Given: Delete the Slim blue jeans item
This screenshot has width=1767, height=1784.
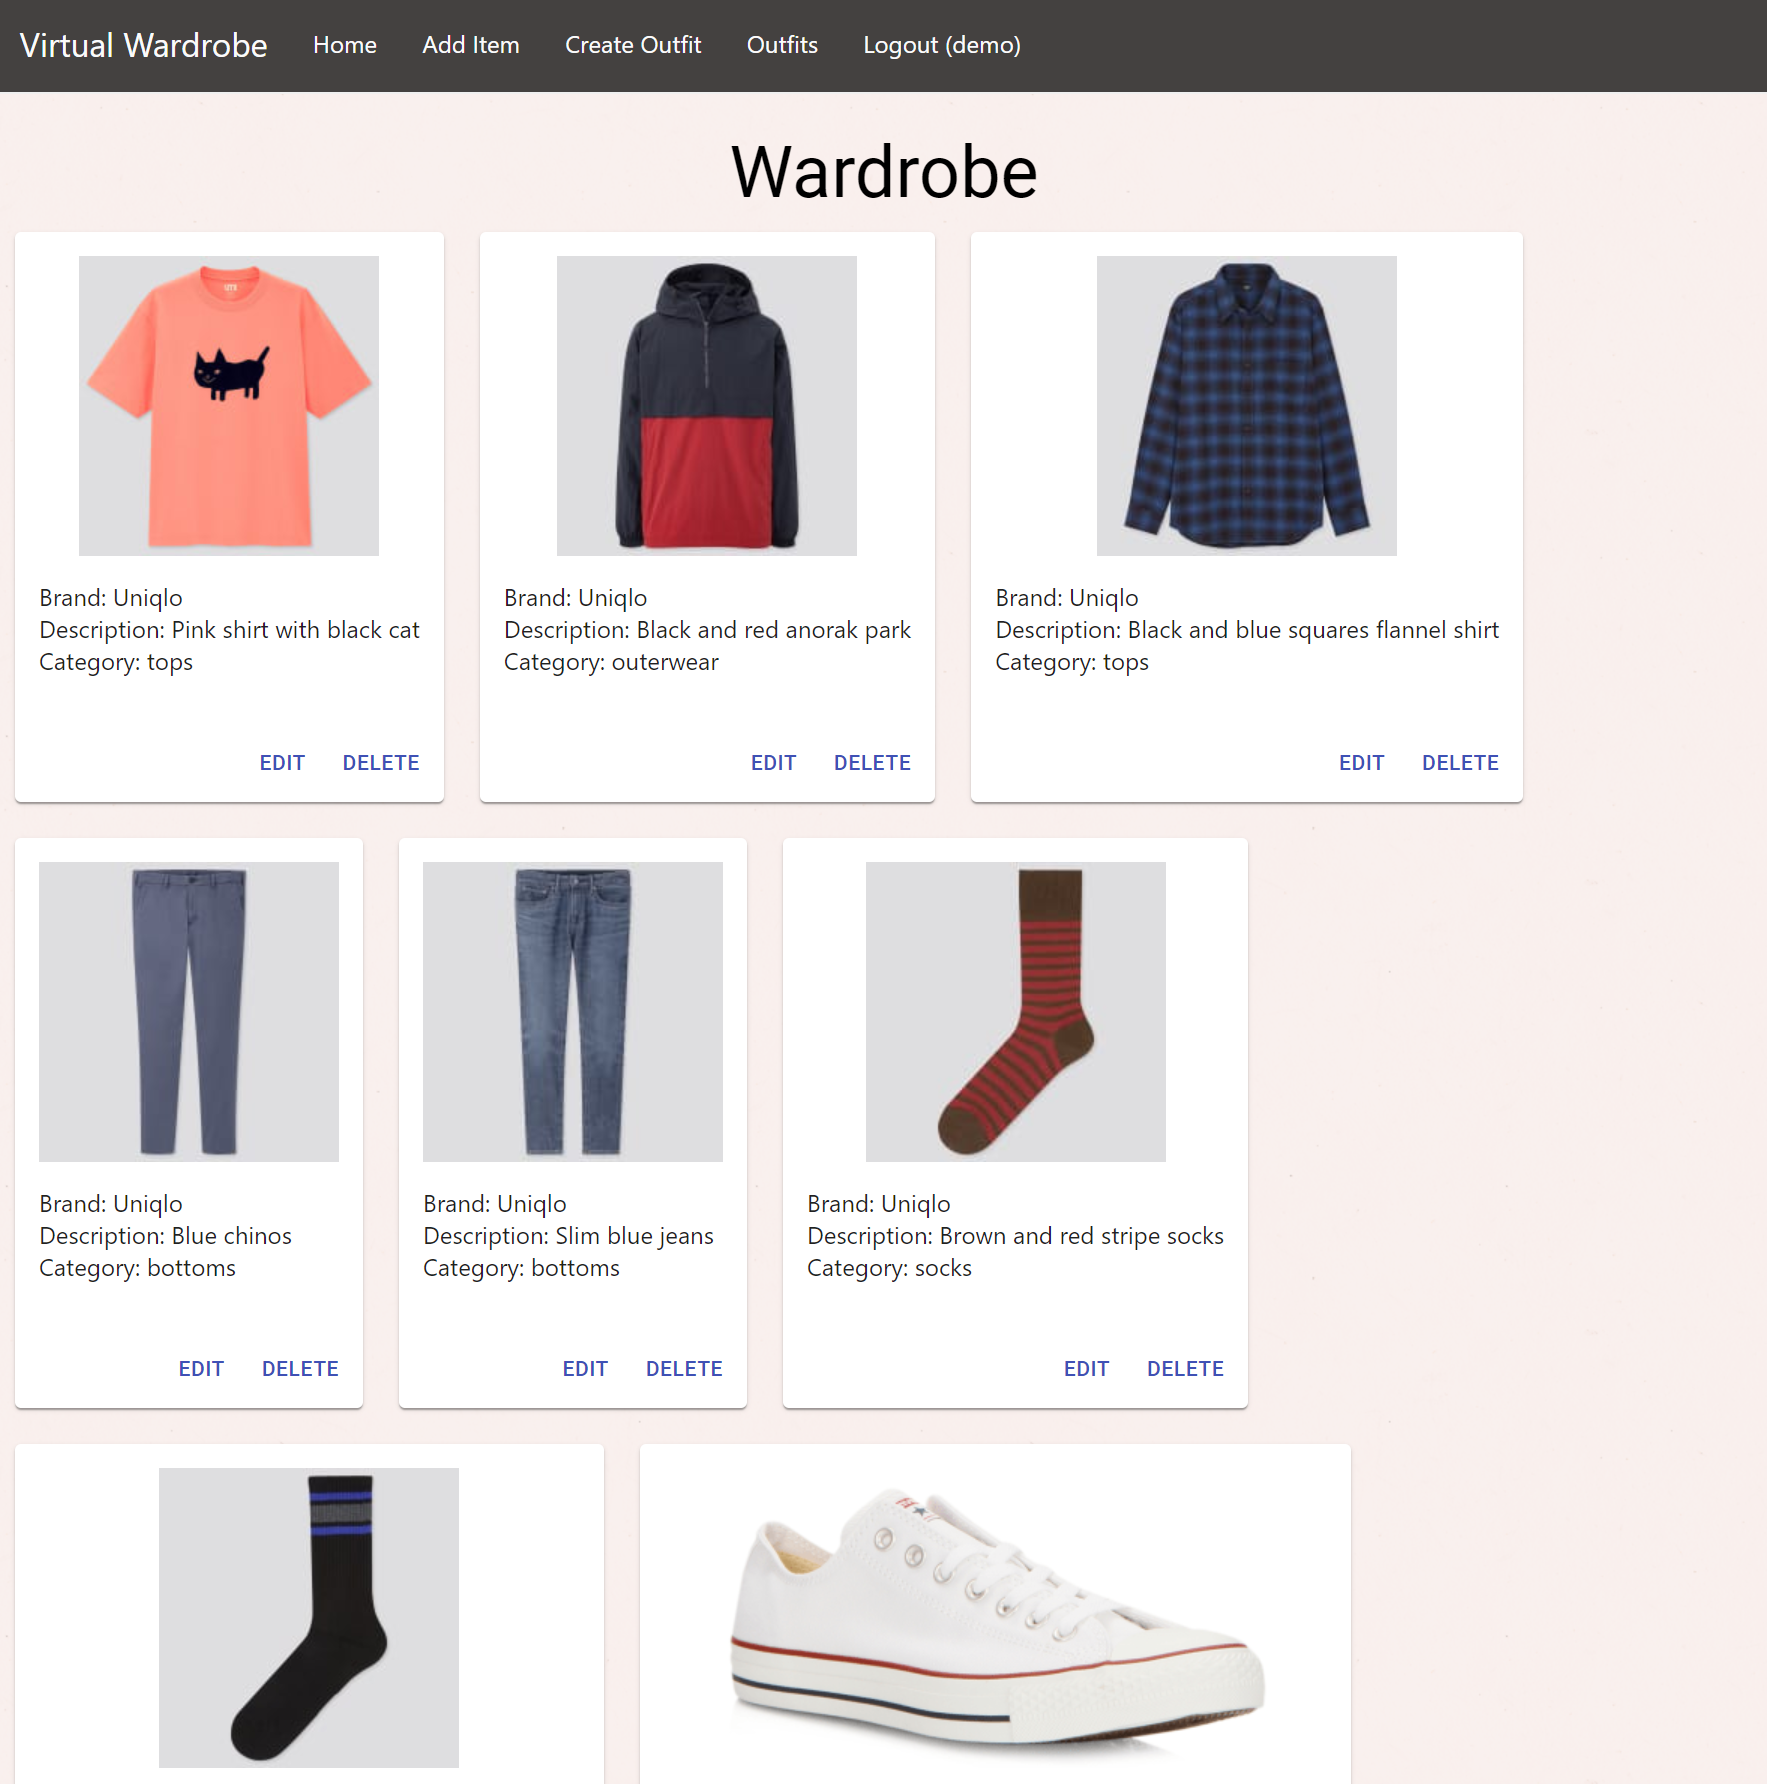Looking at the screenshot, I should click(684, 1369).
